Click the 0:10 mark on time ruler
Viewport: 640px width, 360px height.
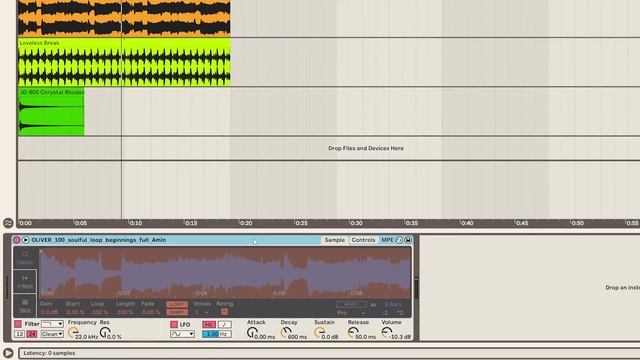tap(136, 223)
